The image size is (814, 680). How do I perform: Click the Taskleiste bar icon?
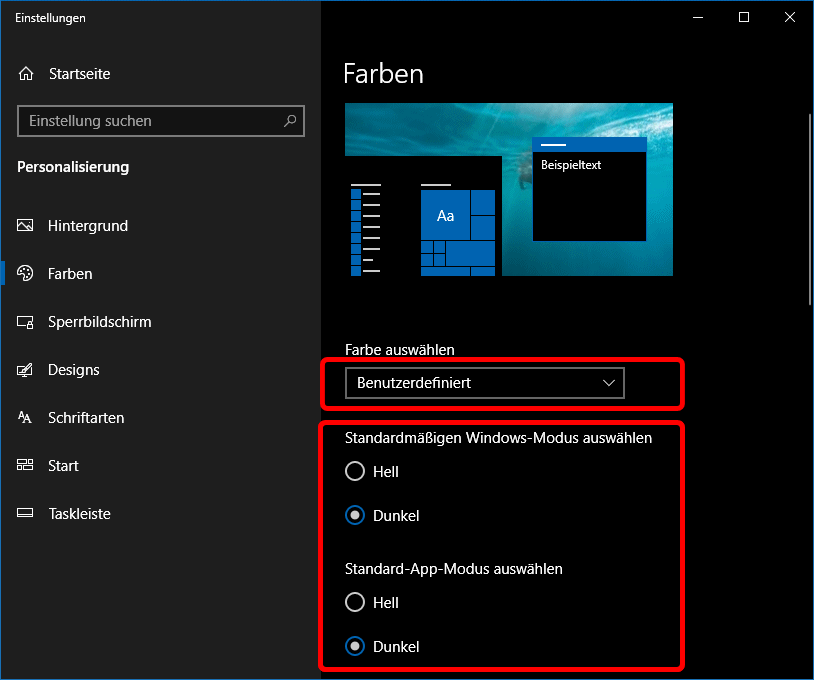(26, 514)
